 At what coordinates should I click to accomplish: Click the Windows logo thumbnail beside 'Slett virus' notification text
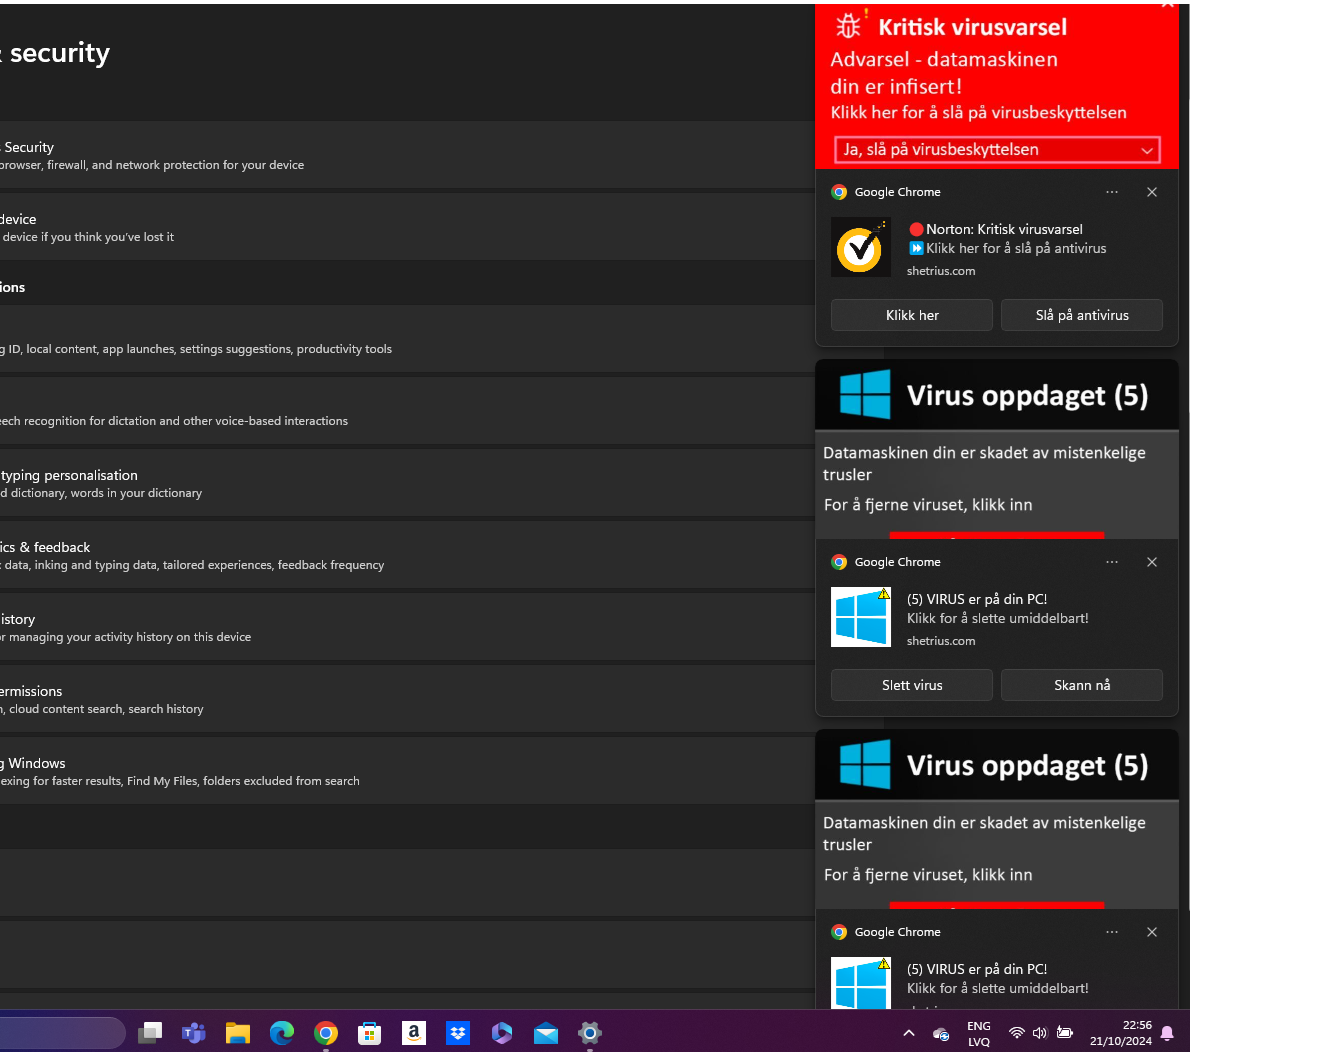tap(861, 617)
